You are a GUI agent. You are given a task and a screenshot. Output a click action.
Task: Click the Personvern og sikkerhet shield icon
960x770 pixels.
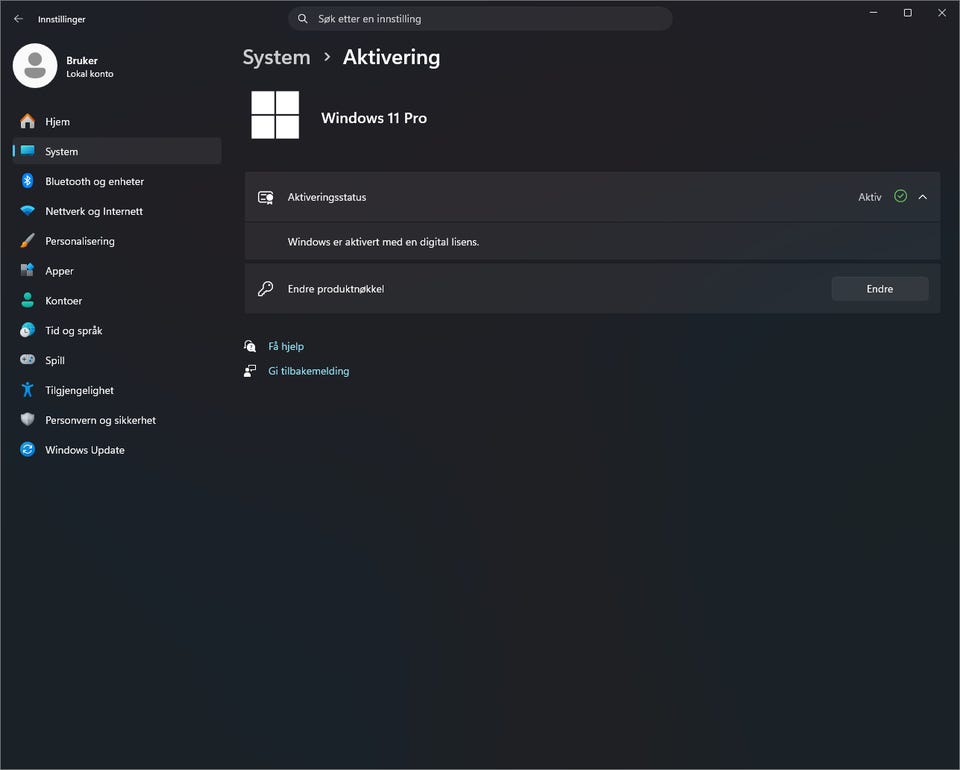[28, 419]
